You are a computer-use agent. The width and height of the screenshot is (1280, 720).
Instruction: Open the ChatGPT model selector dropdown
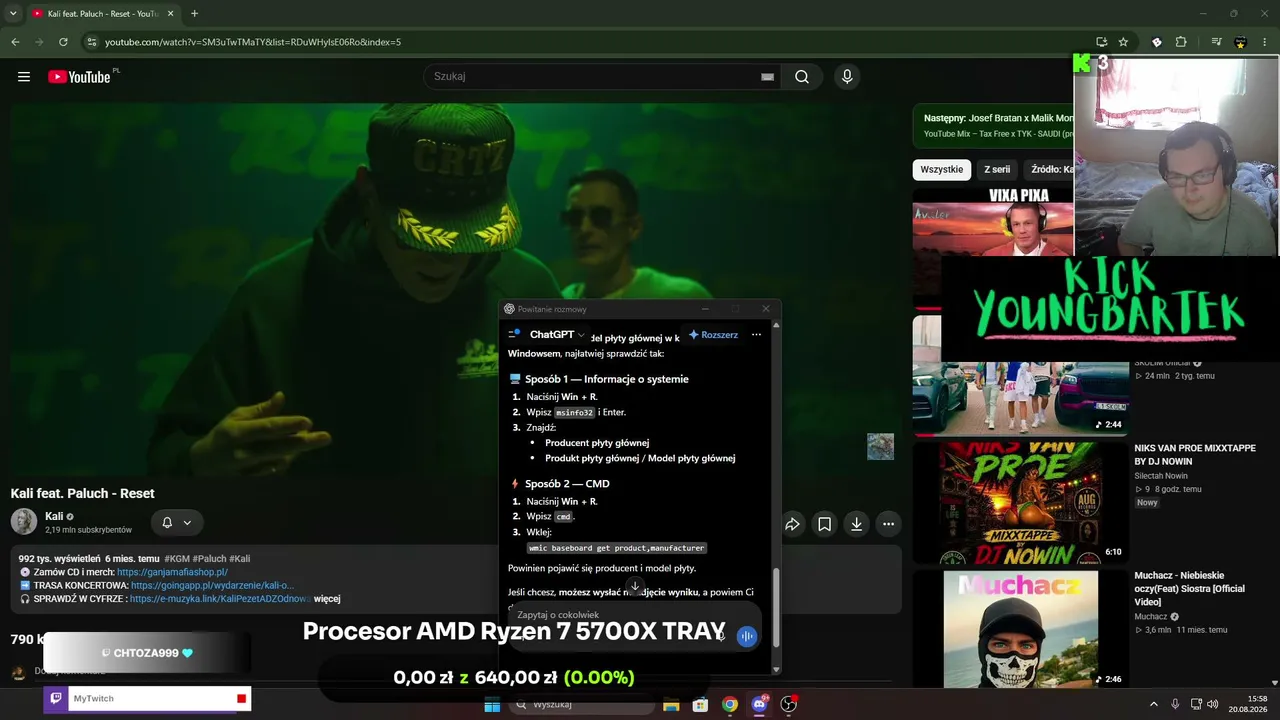(557, 335)
